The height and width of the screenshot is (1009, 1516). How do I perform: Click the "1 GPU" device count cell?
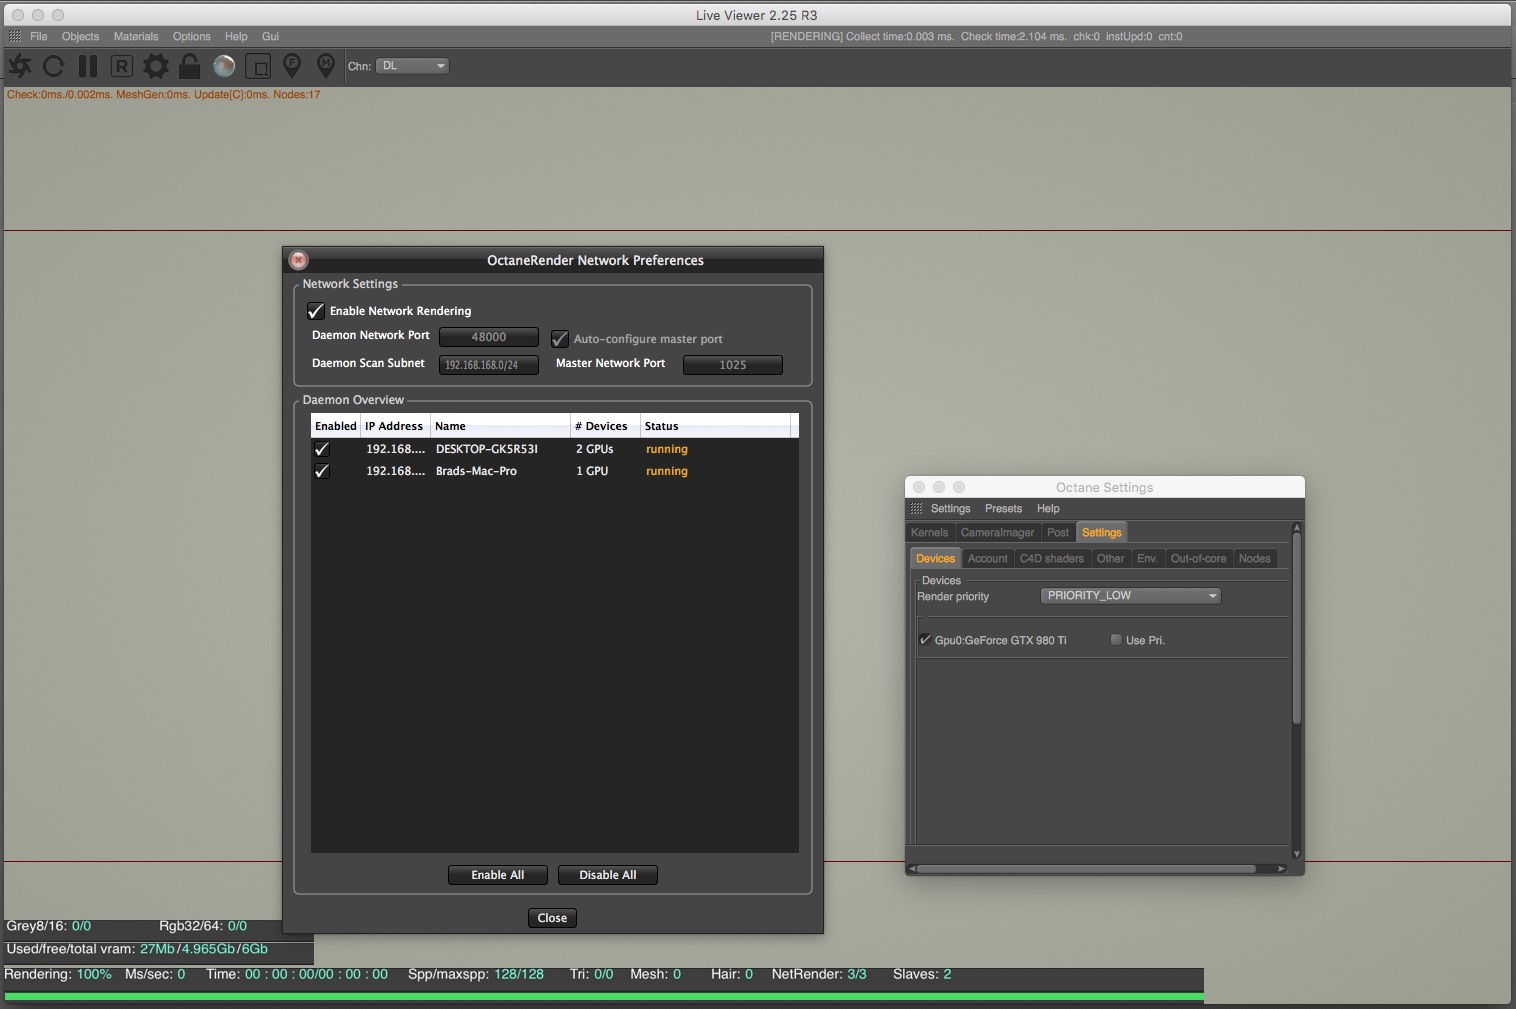592,471
